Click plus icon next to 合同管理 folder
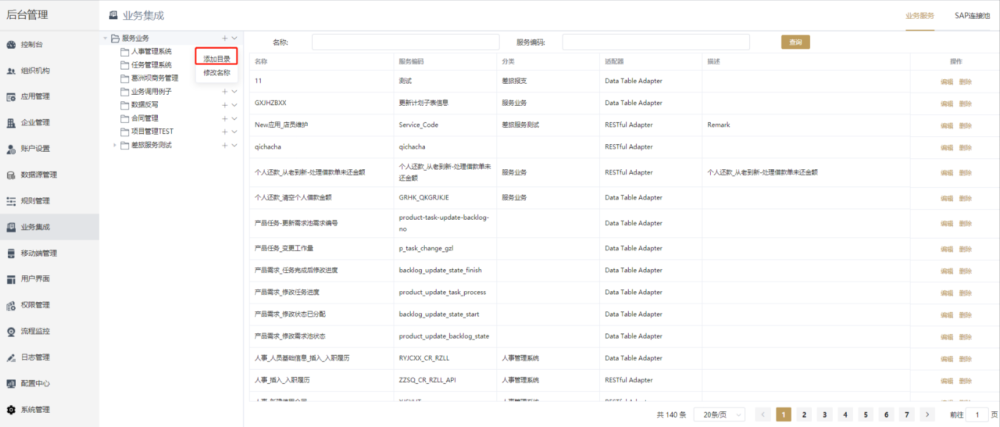1000x427 pixels. tap(224, 118)
